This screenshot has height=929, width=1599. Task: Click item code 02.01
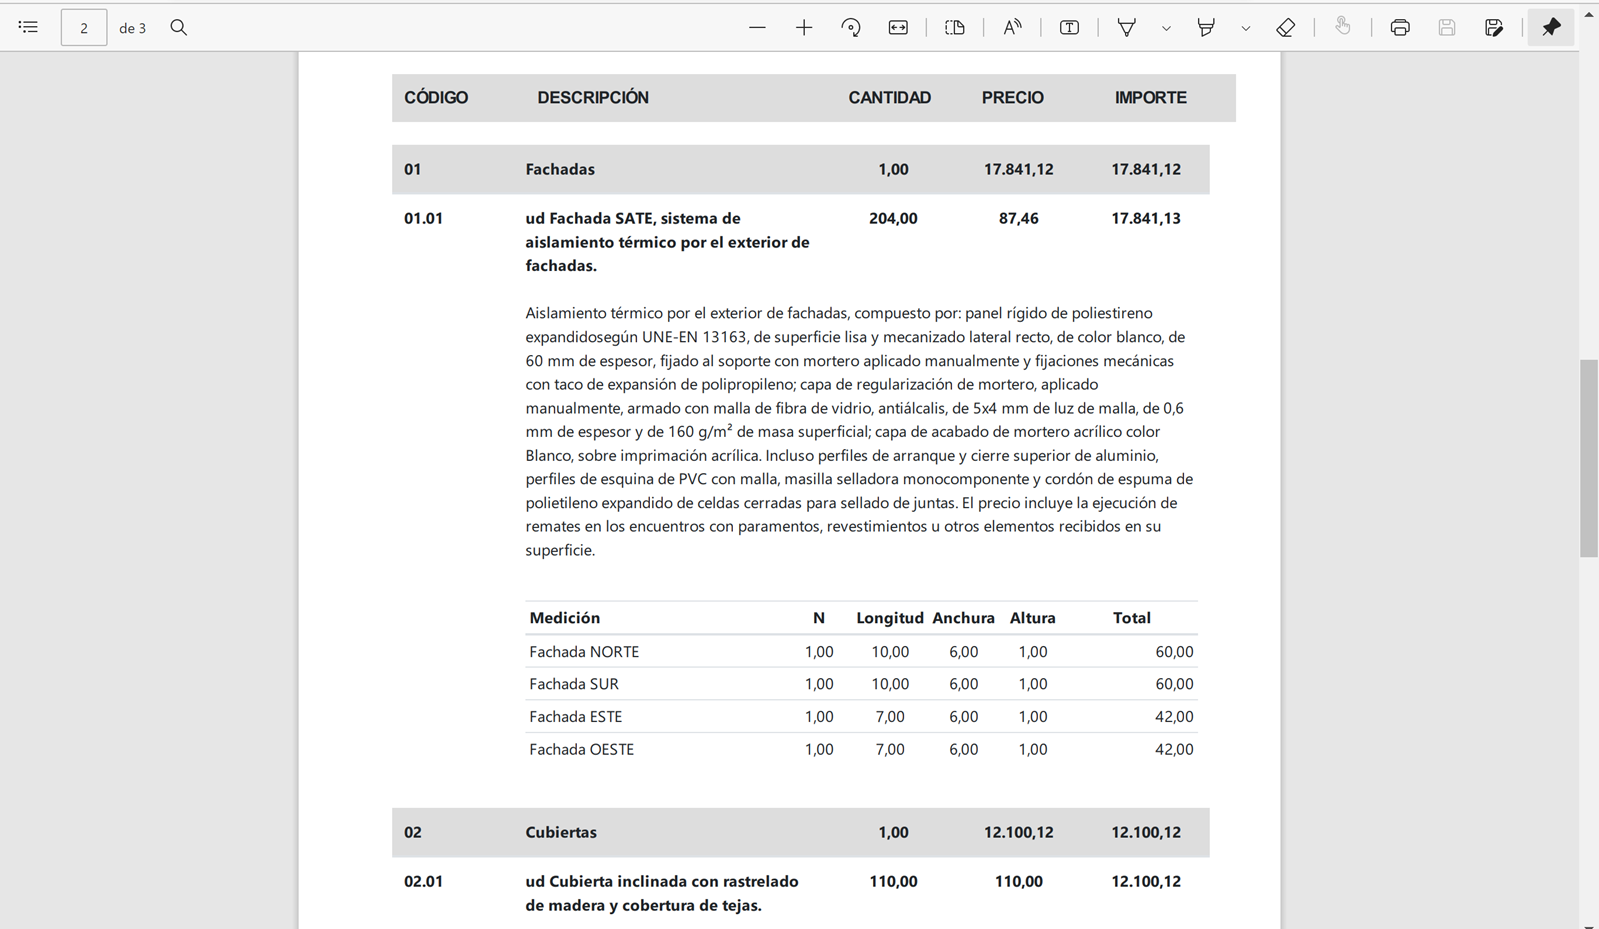(x=423, y=881)
